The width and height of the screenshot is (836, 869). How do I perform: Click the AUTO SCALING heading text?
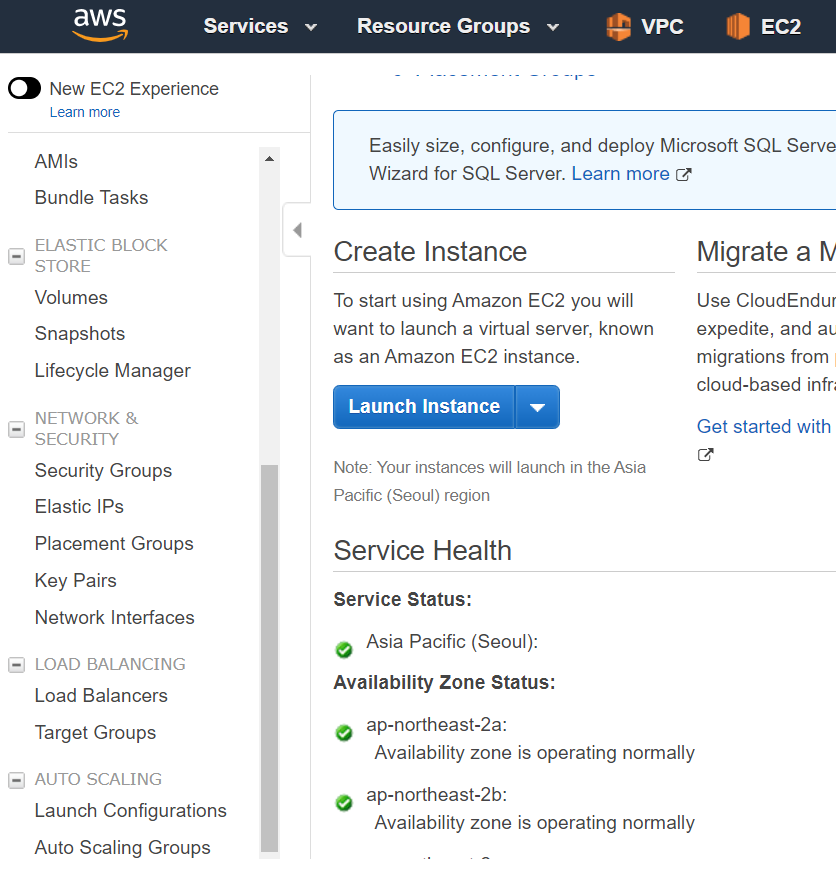pyautogui.click(x=98, y=779)
